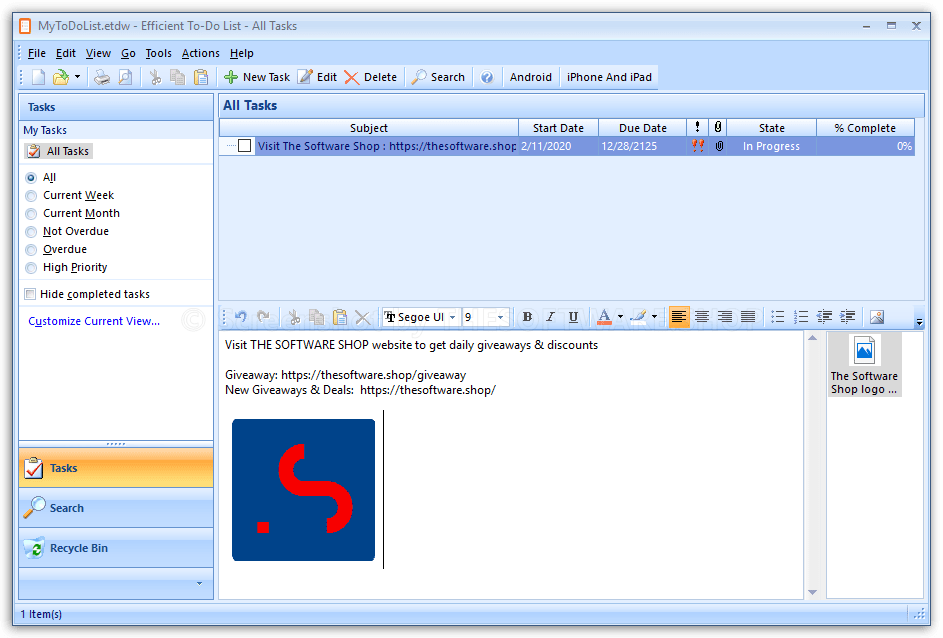Click the Copy icon in main toolbar
This screenshot has width=943, height=638.
tap(177, 77)
